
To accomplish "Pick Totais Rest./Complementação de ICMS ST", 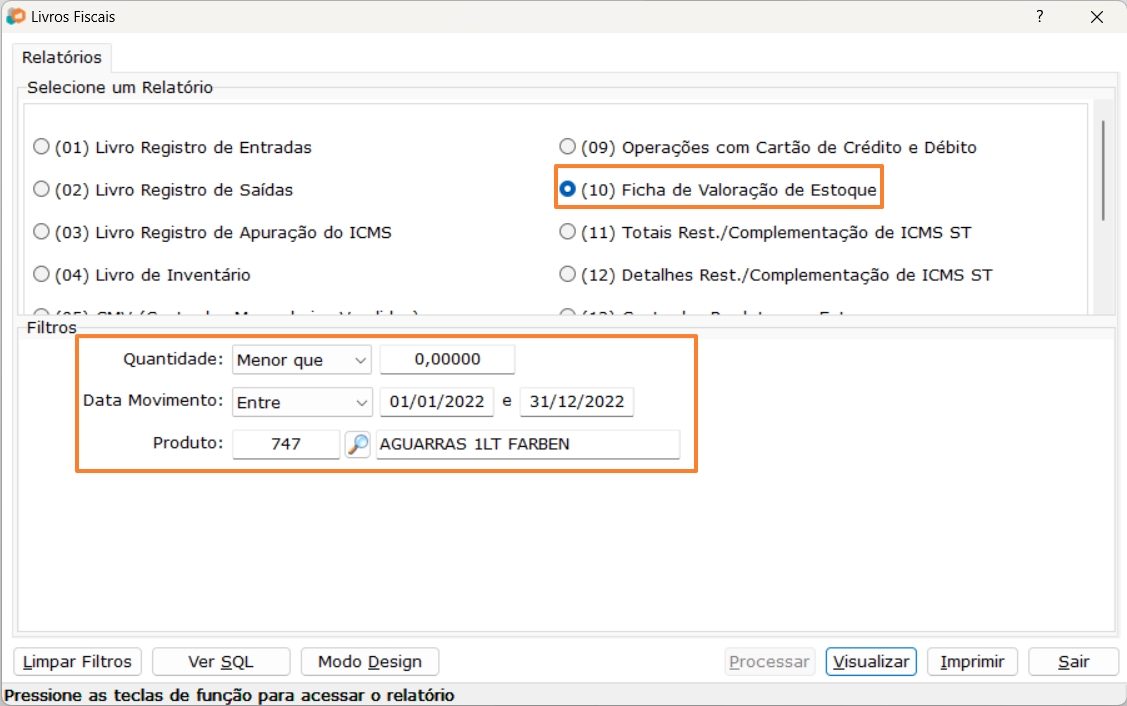I will (567, 232).
